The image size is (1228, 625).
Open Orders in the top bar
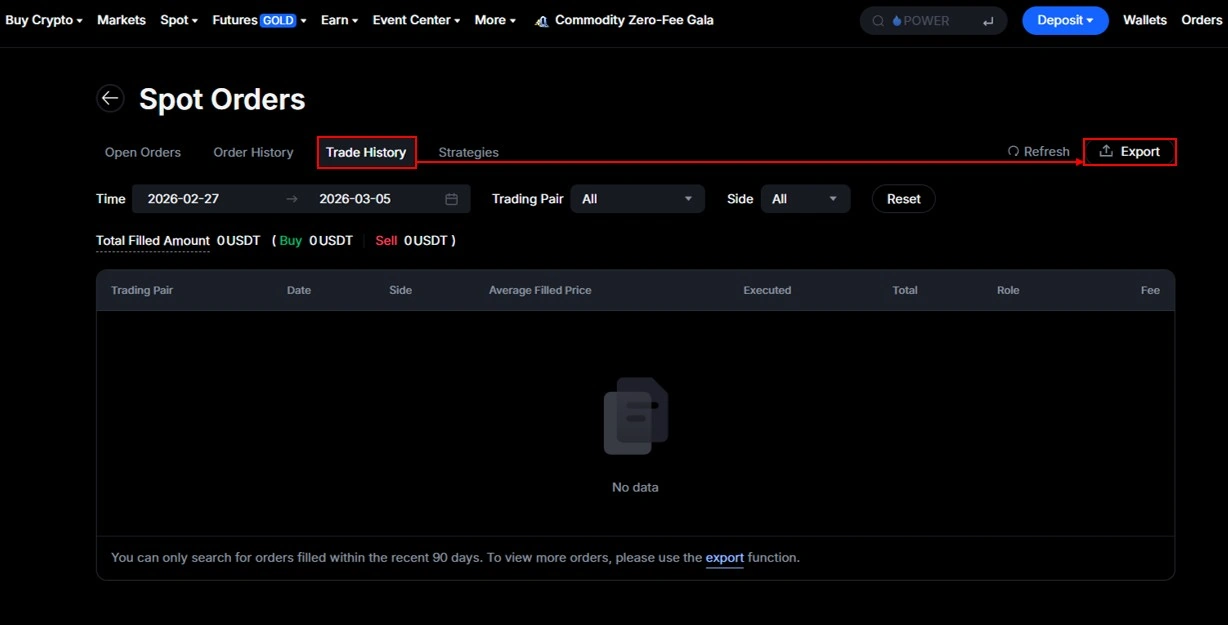click(1202, 20)
